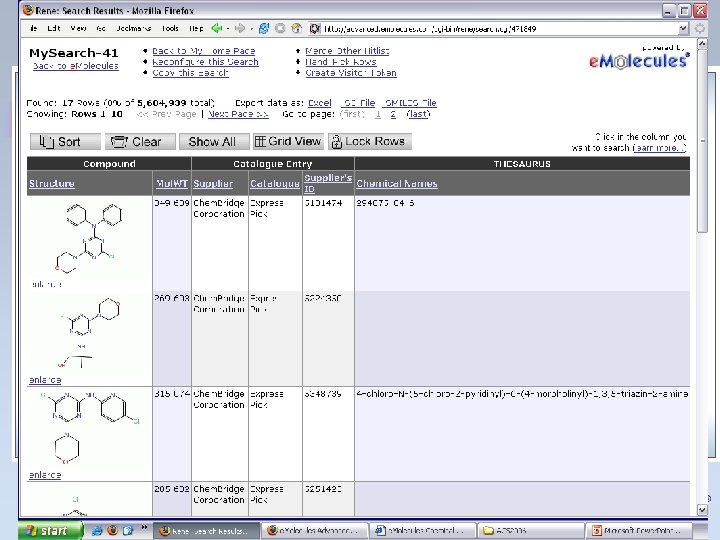This screenshot has height=540, width=720.
Task: Open the Forward button history dropdown arrow
Action: [251, 29]
